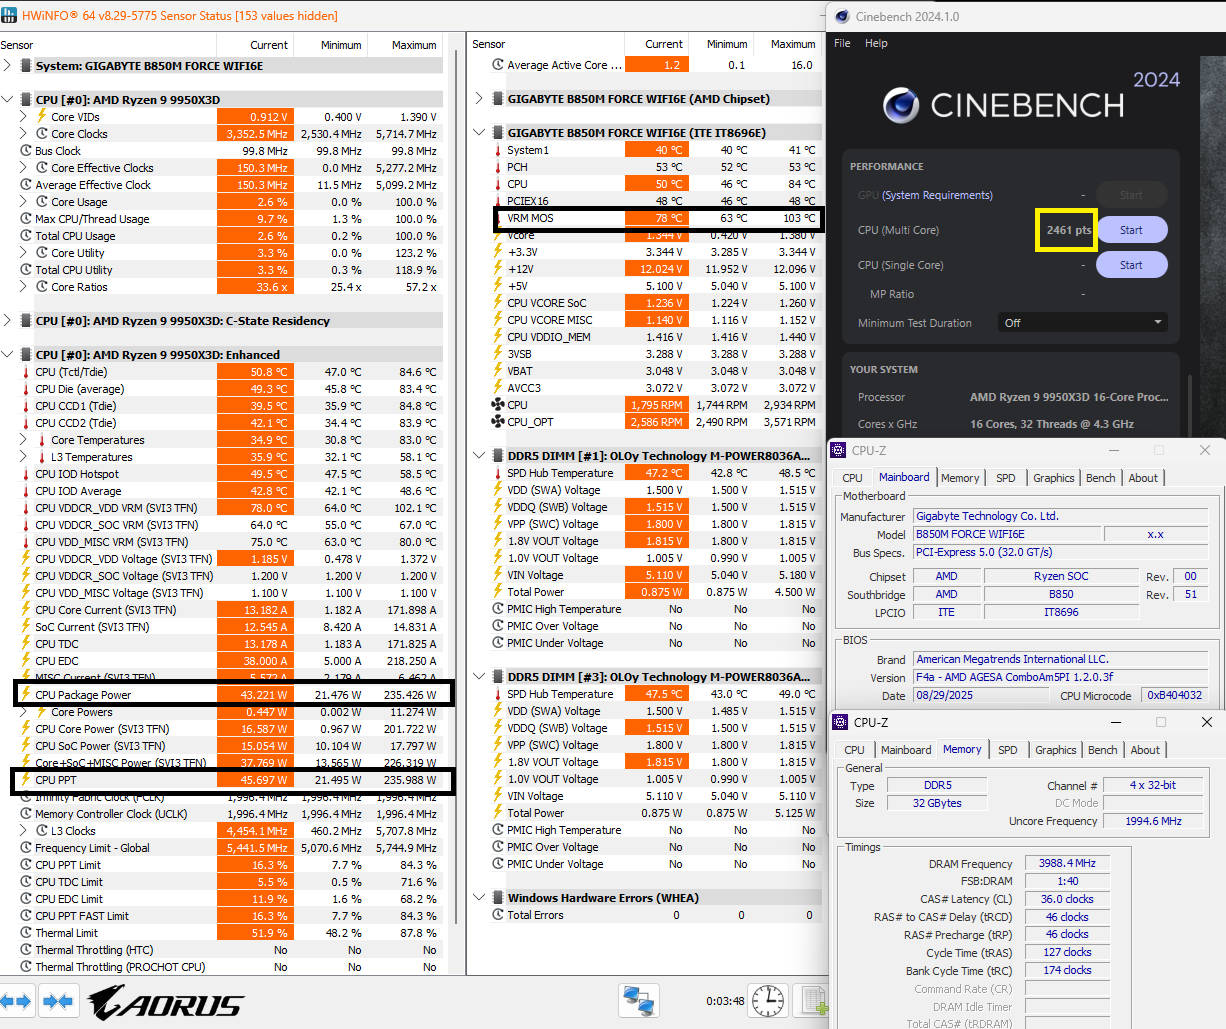This screenshot has width=1226, height=1029.
Task: Click the CAS# Latency value 36.0 clocks
Action: [x=1067, y=899]
